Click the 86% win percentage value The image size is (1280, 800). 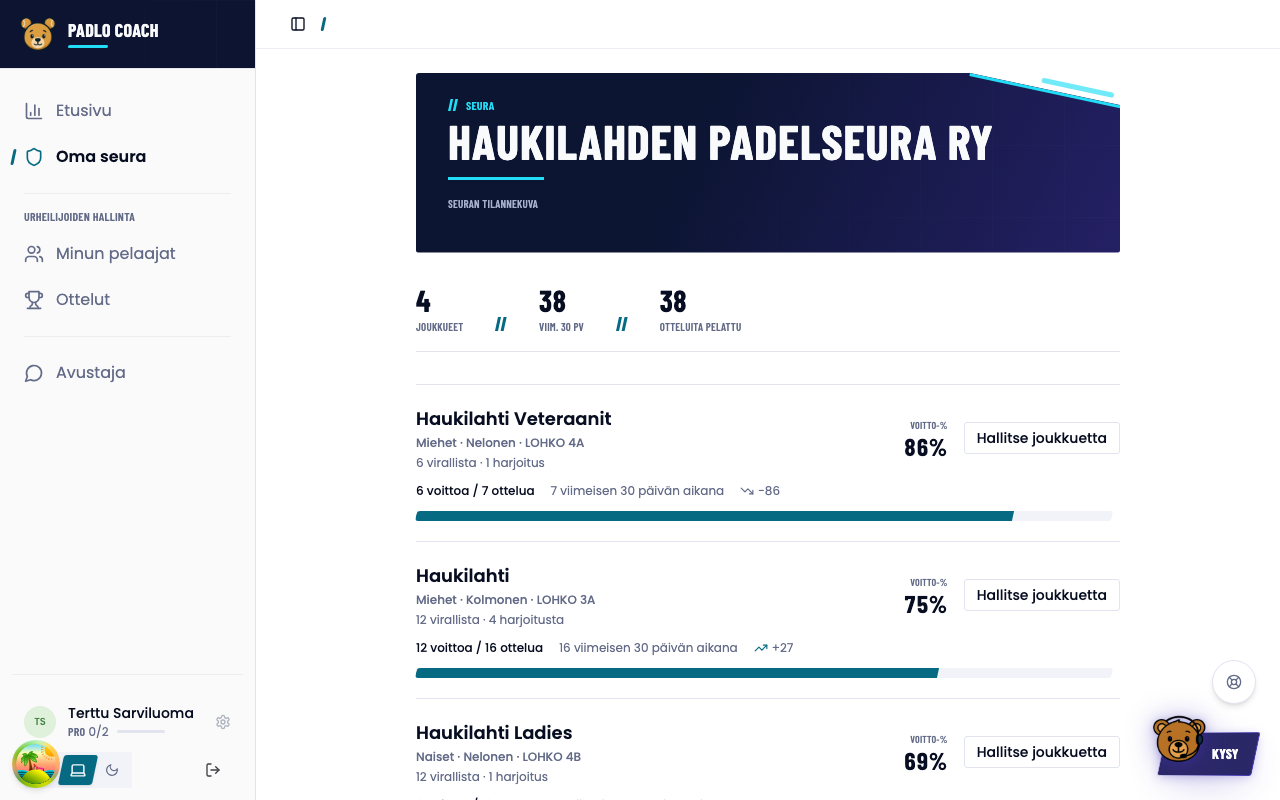coord(925,448)
